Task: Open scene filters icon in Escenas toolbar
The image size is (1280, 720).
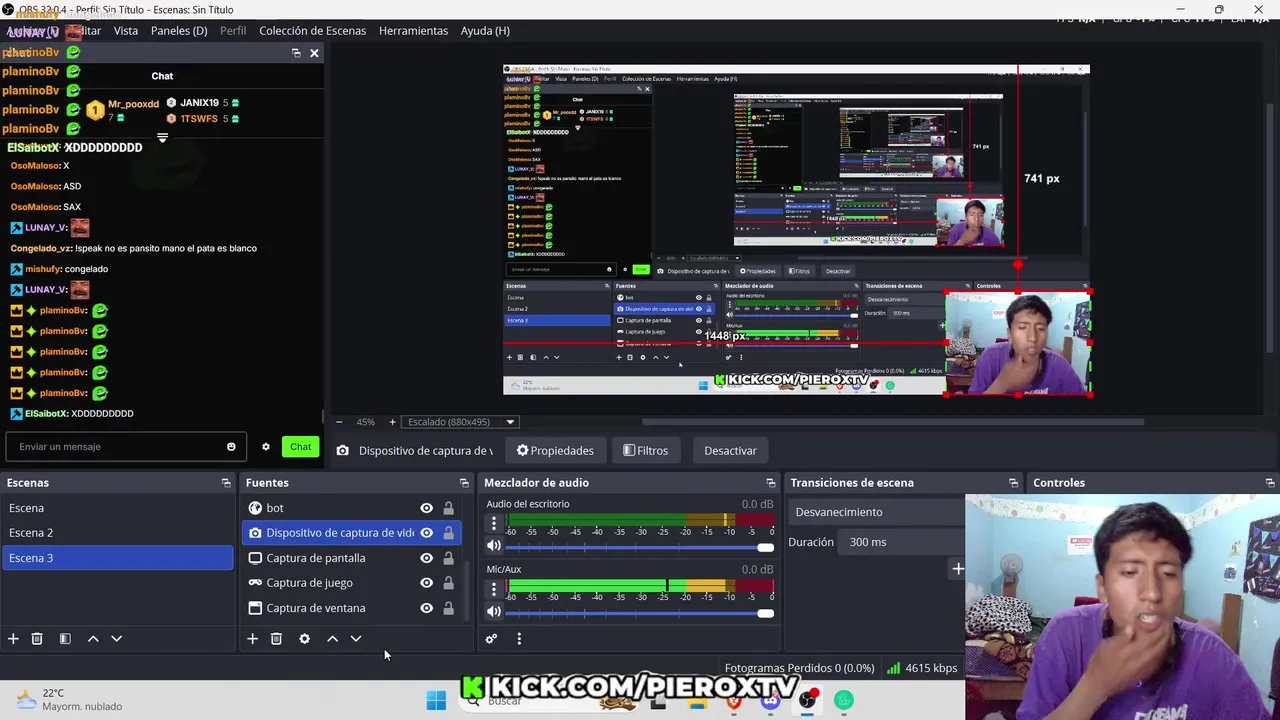Action: [65, 638]
